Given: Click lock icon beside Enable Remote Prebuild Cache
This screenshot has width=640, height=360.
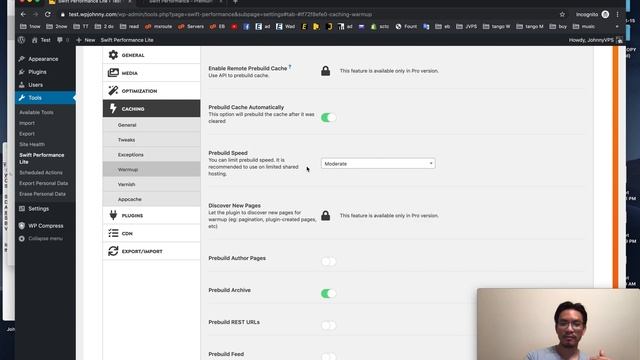Looking at the screenshot, I should 325,71.
